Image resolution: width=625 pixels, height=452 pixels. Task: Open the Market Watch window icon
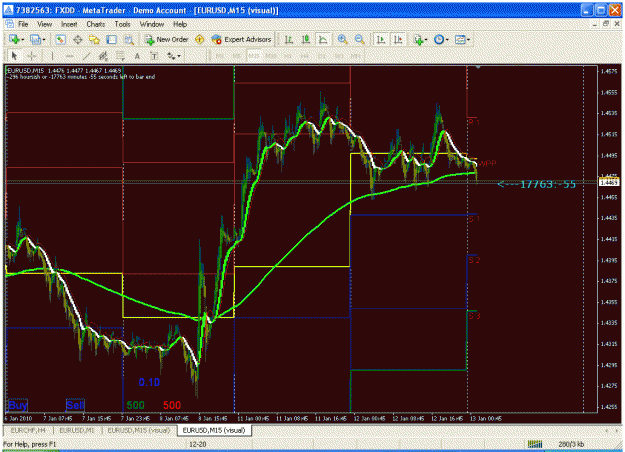point(60,39)
